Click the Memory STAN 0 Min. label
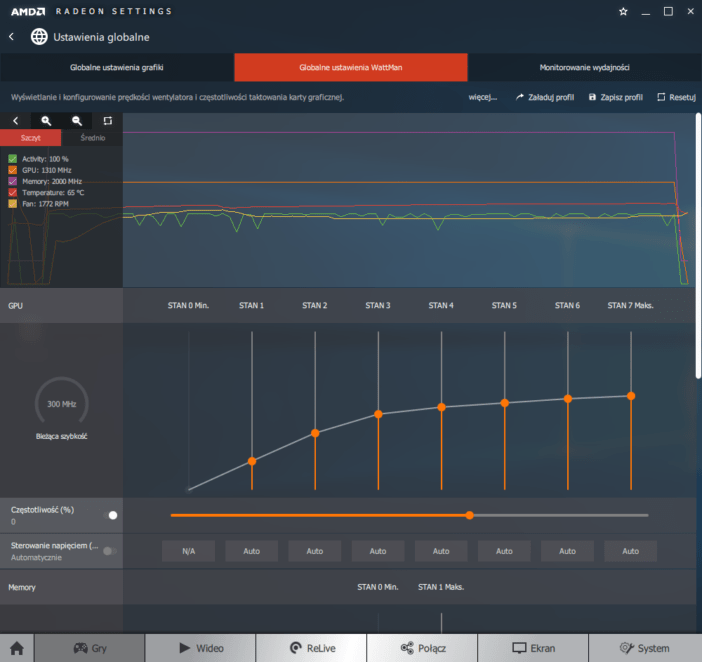The height and width of the screenshot is (662, 702). click(x=377, y=587)
